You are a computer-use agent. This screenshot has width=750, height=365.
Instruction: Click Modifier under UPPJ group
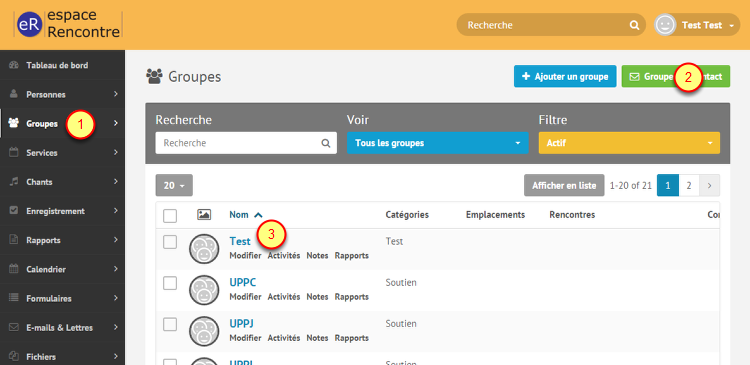[x=245, y=338]
